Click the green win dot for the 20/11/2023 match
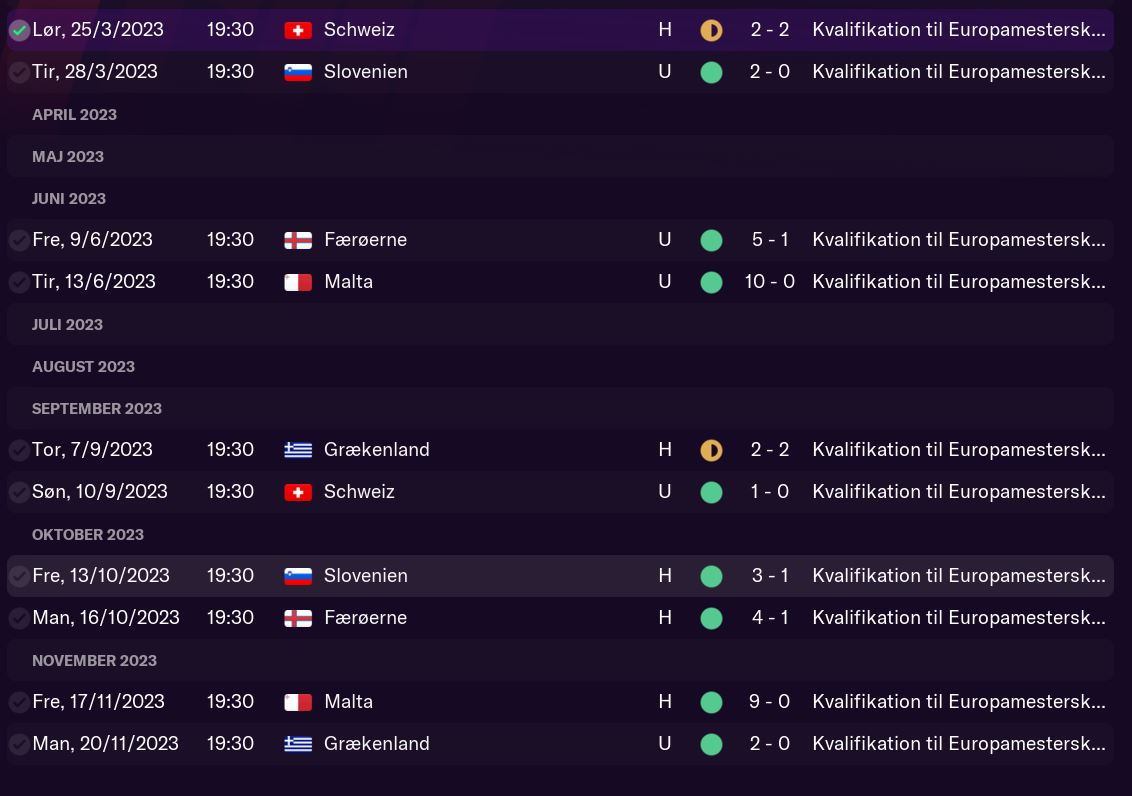 tap(711, 744)
